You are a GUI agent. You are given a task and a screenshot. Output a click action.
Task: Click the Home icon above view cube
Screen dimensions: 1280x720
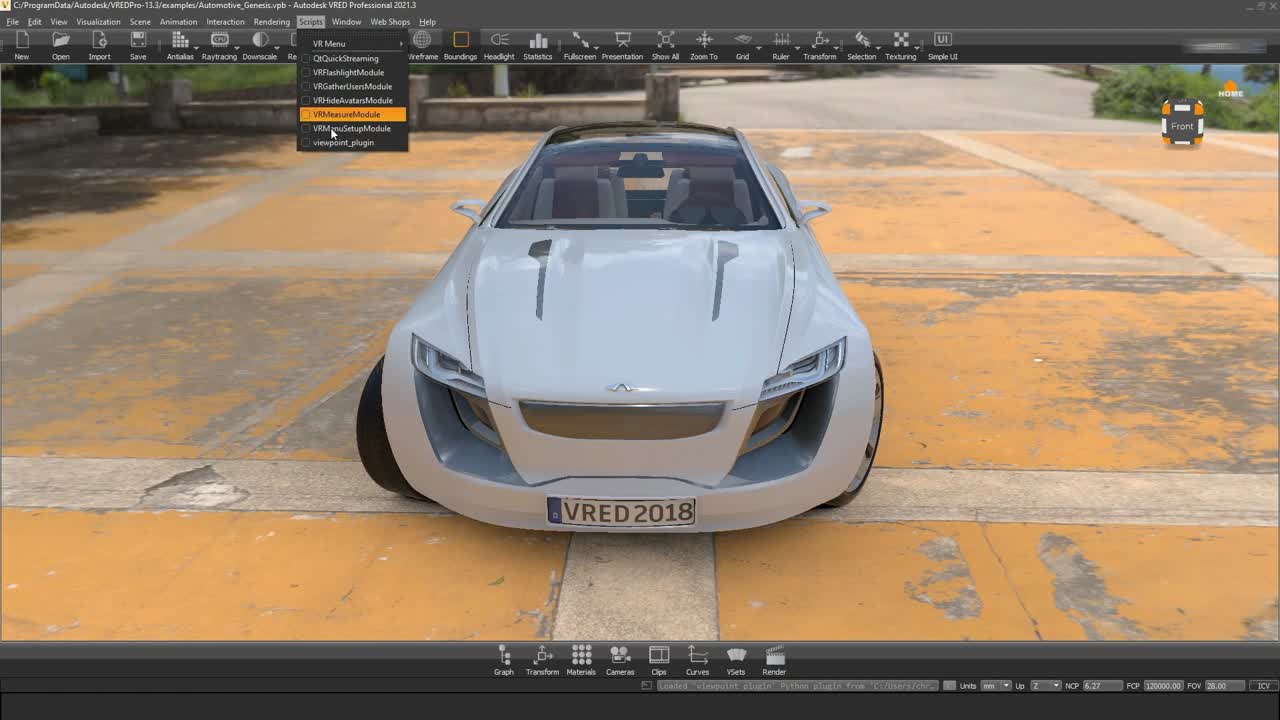pos(1231,90)
